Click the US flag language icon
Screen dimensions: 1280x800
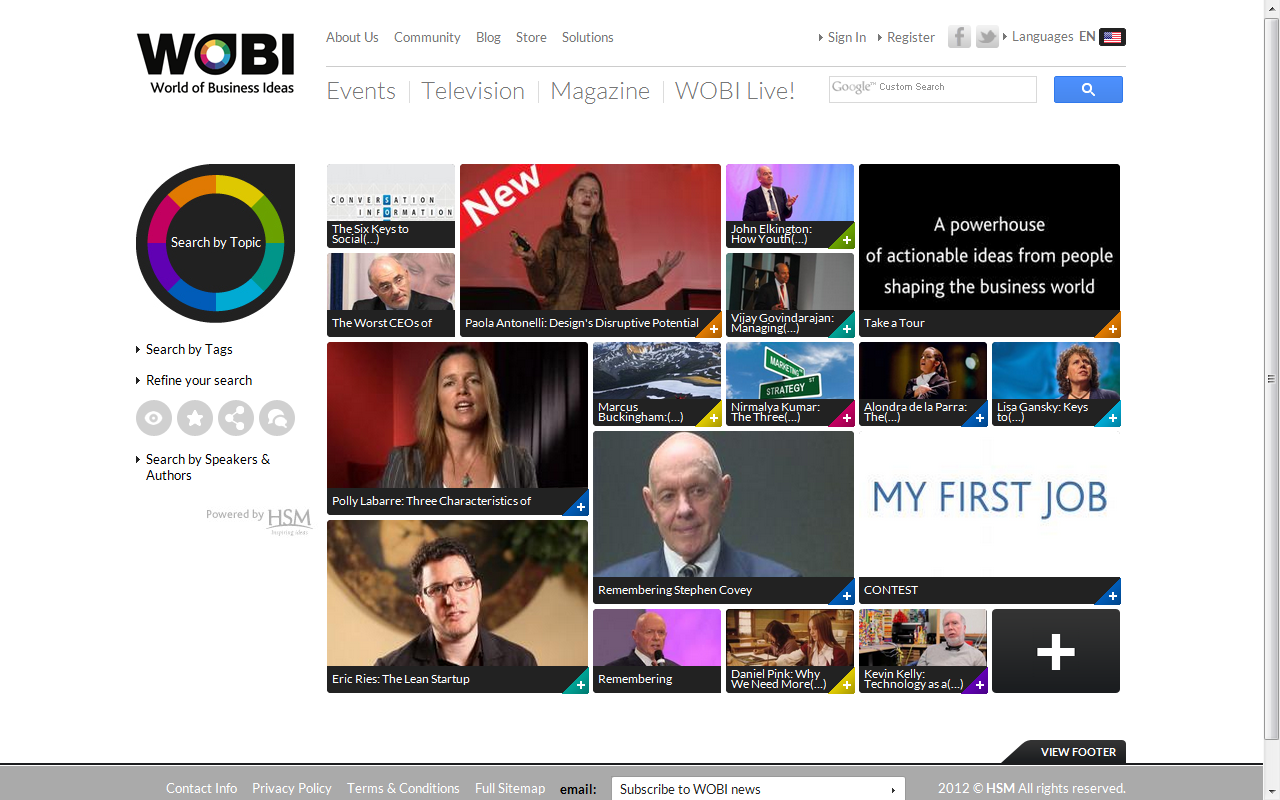pos(1112,37)
